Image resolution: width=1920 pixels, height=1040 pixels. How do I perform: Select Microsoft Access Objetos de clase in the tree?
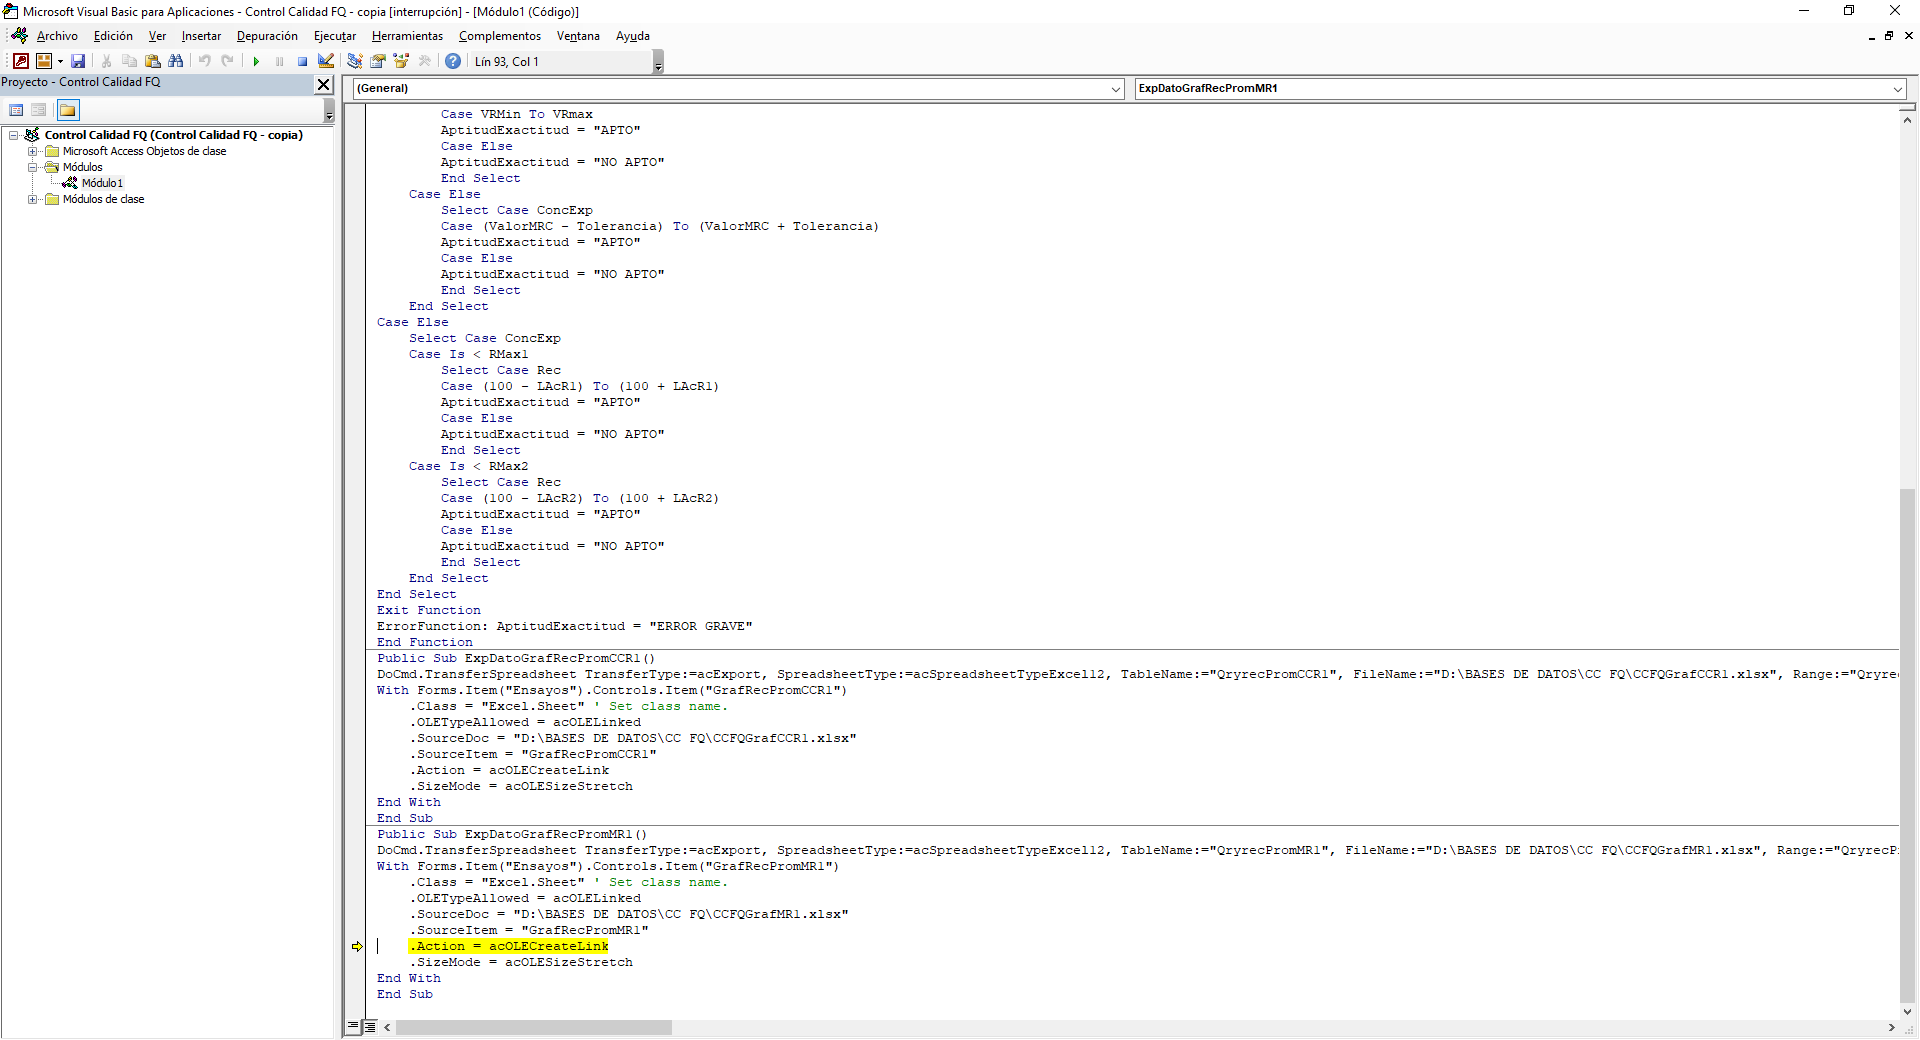coord(144,151)
